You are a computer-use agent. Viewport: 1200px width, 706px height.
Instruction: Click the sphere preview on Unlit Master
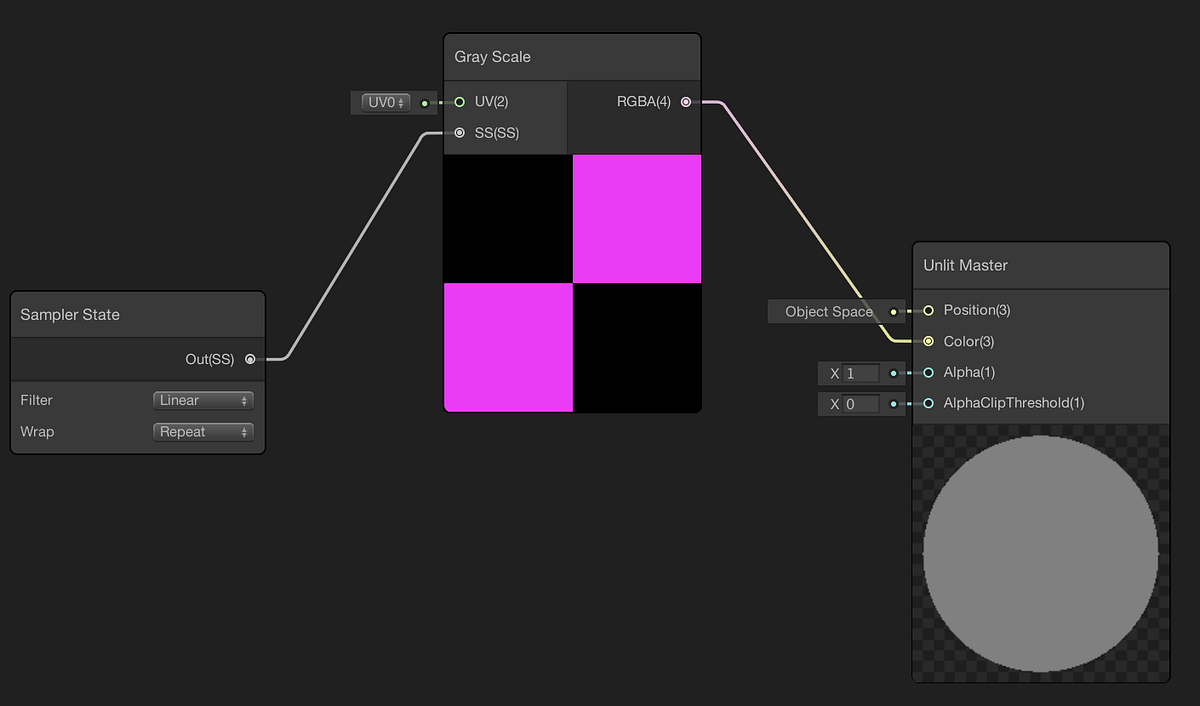1040,556
